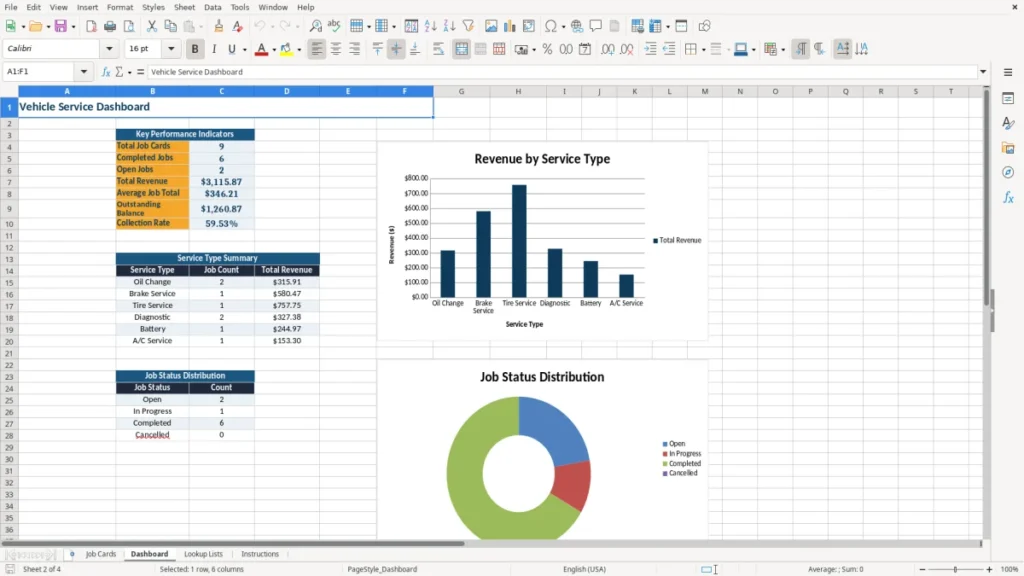Open the Font Color palette arrow
This screenshot has height=576, width=1024.
(x=274, y=50)
